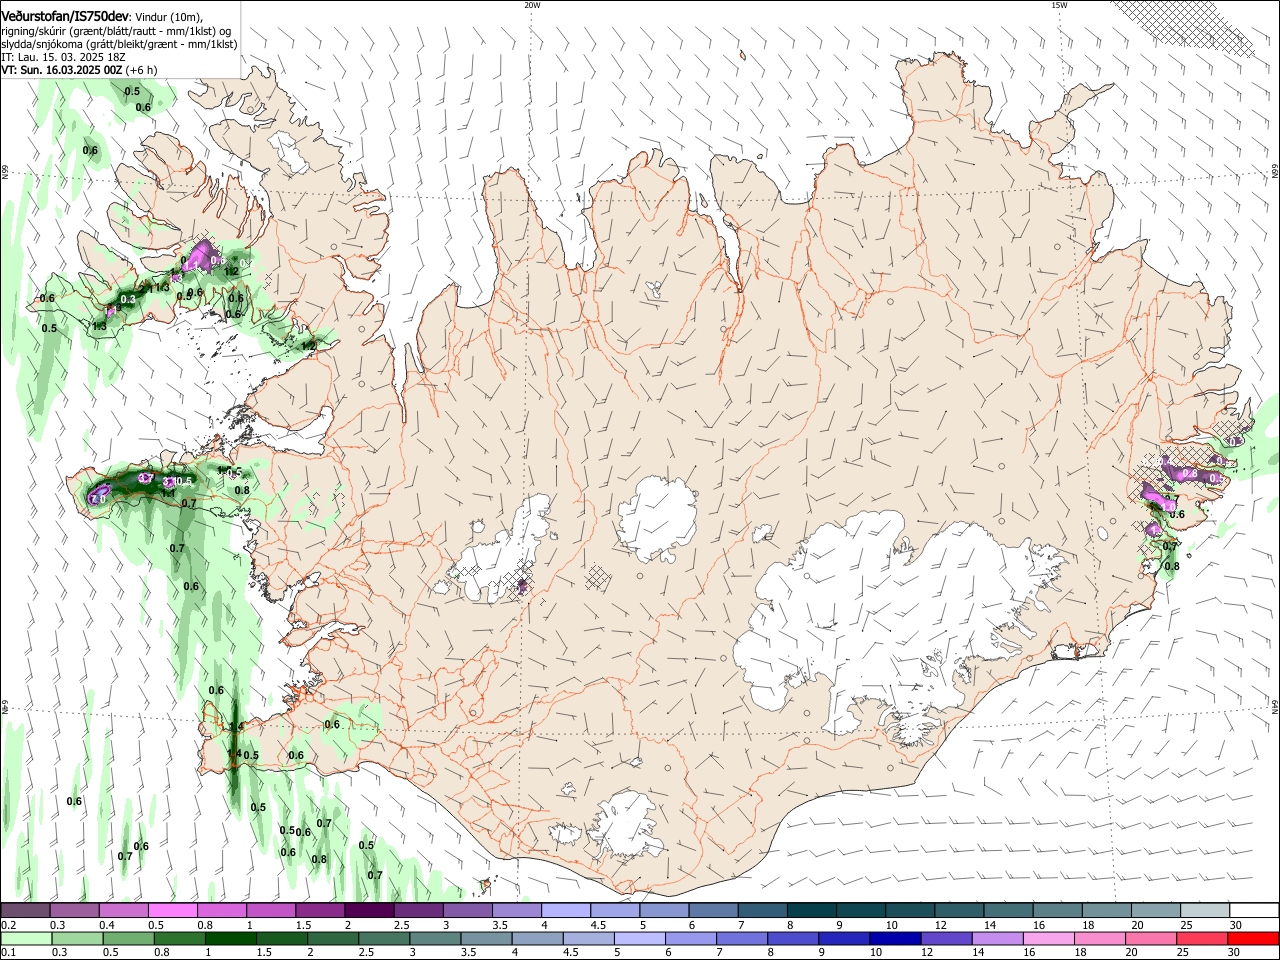Screen dimensions: 1280x960
Task: Select the darkest green 1 swatch on rain scale
Action: (x=230, y=938)
